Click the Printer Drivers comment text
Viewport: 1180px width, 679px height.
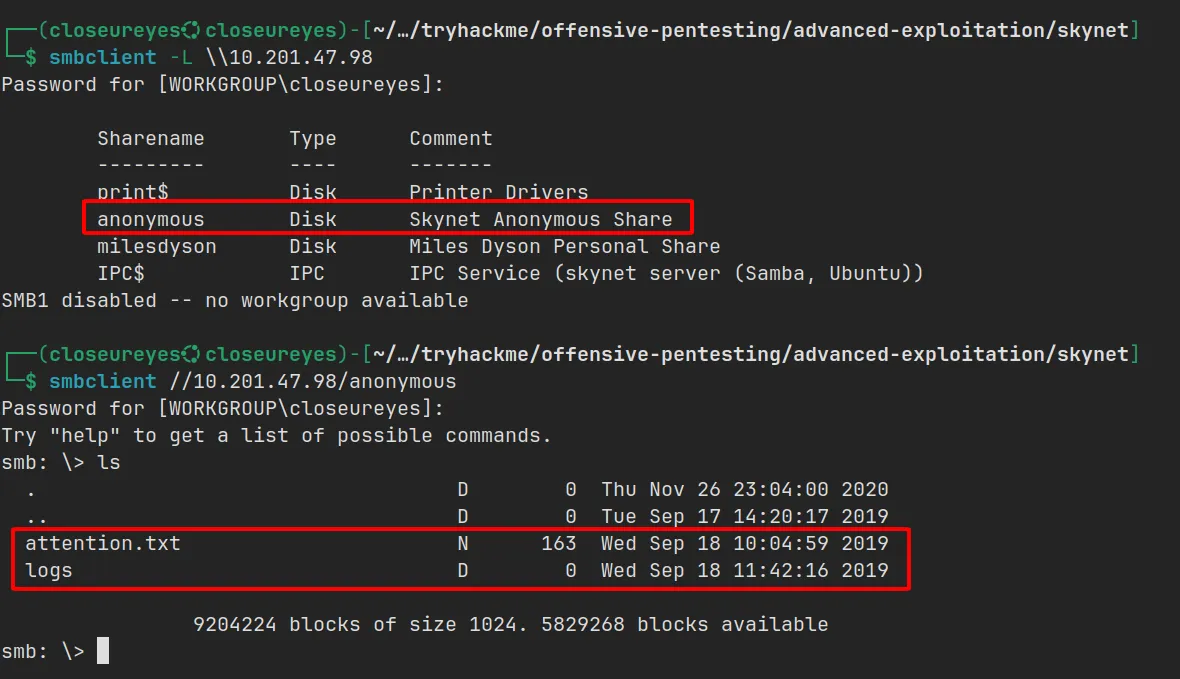pyautogui.click(x=499, y=192)
